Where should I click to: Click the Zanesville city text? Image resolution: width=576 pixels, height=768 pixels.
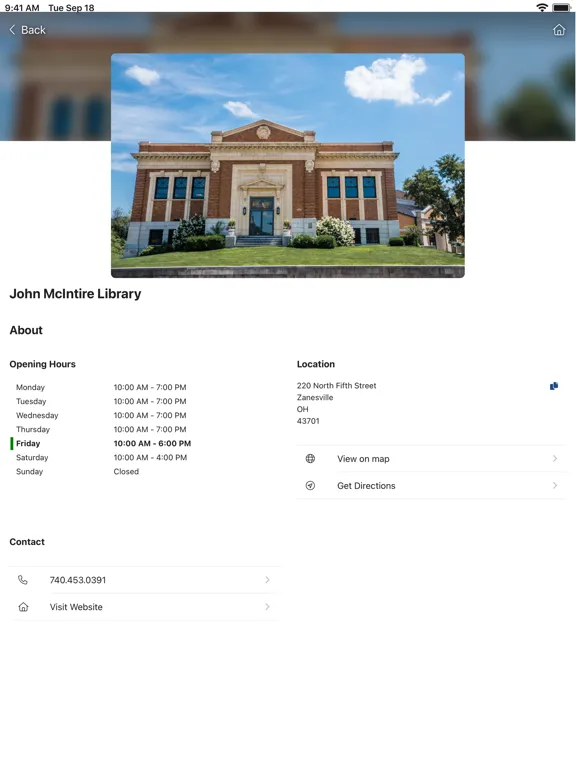315,397
